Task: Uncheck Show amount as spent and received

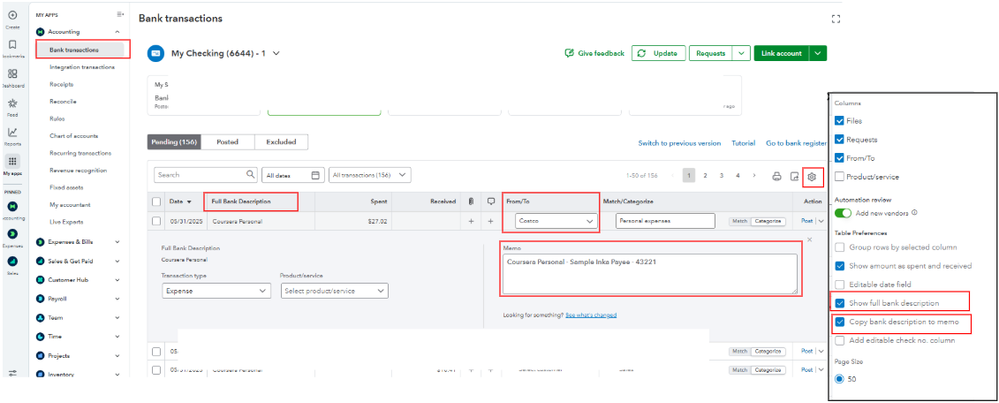Action: (839, 266)
